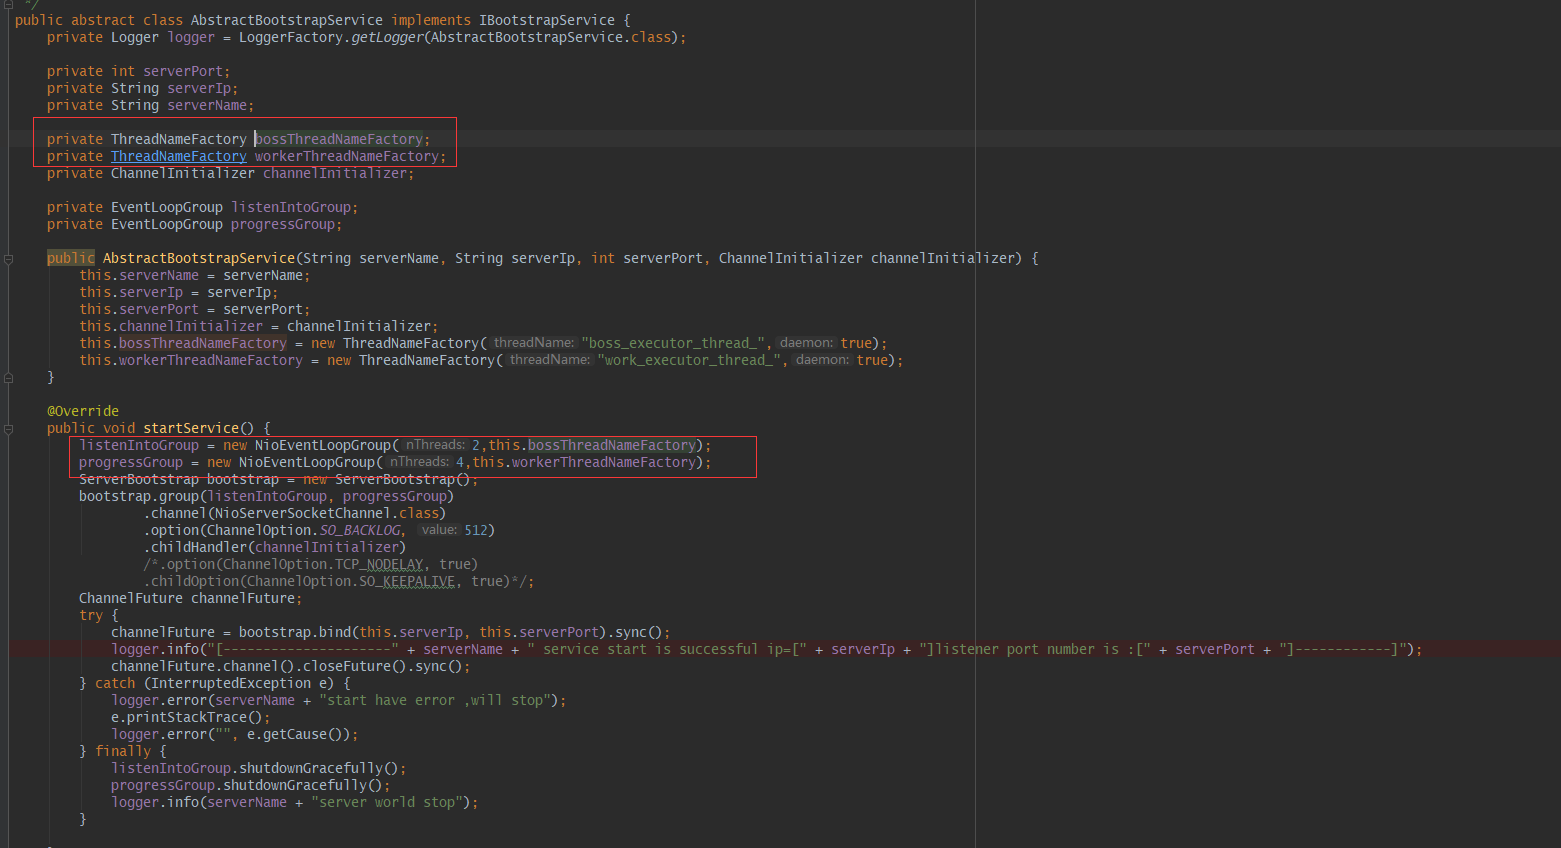
Task: Click the SO_BACKLOG constant
Action: (360, 531)
